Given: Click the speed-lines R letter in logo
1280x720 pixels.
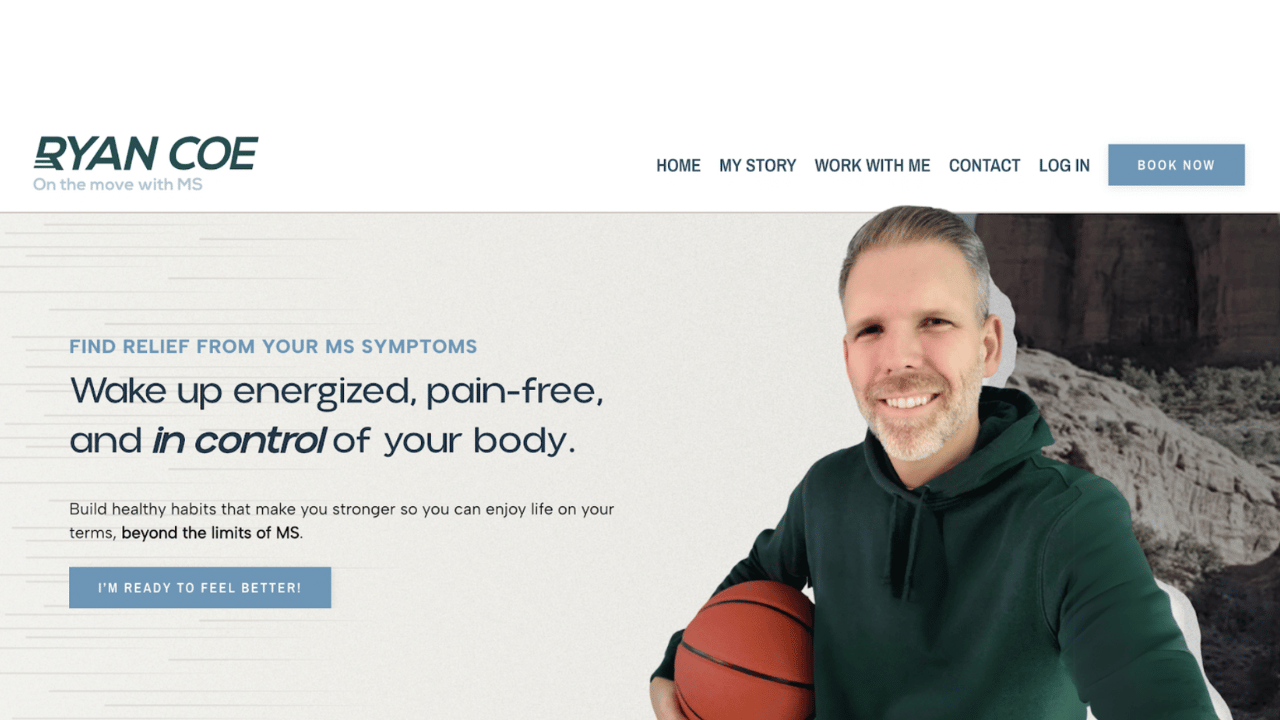Looking at the screenshot, I should point(50,153).
